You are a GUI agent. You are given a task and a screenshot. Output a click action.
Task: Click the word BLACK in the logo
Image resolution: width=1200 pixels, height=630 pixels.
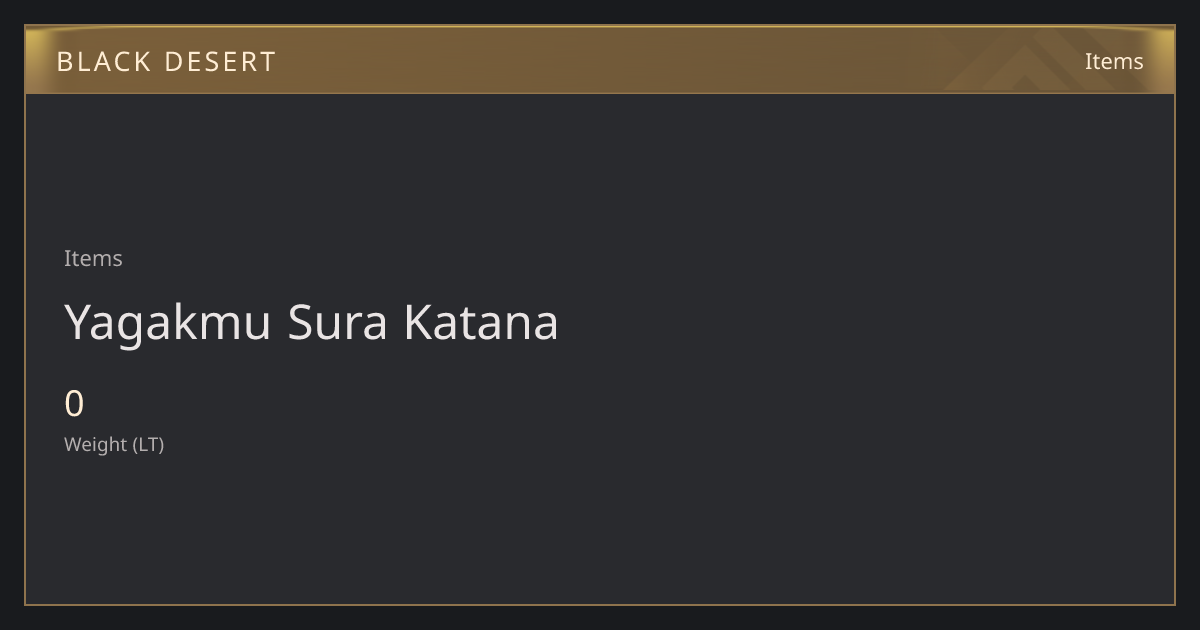[104, 62]
